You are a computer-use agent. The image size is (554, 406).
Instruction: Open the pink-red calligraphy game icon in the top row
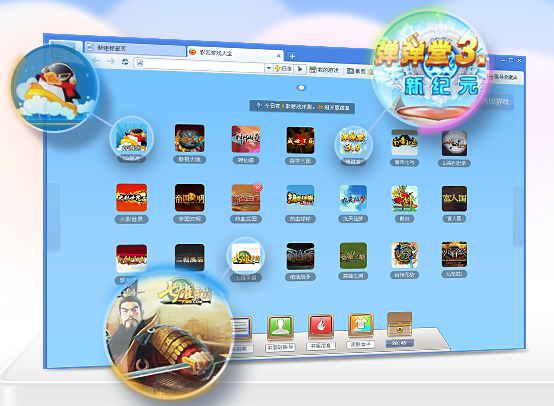coord(246,140)
